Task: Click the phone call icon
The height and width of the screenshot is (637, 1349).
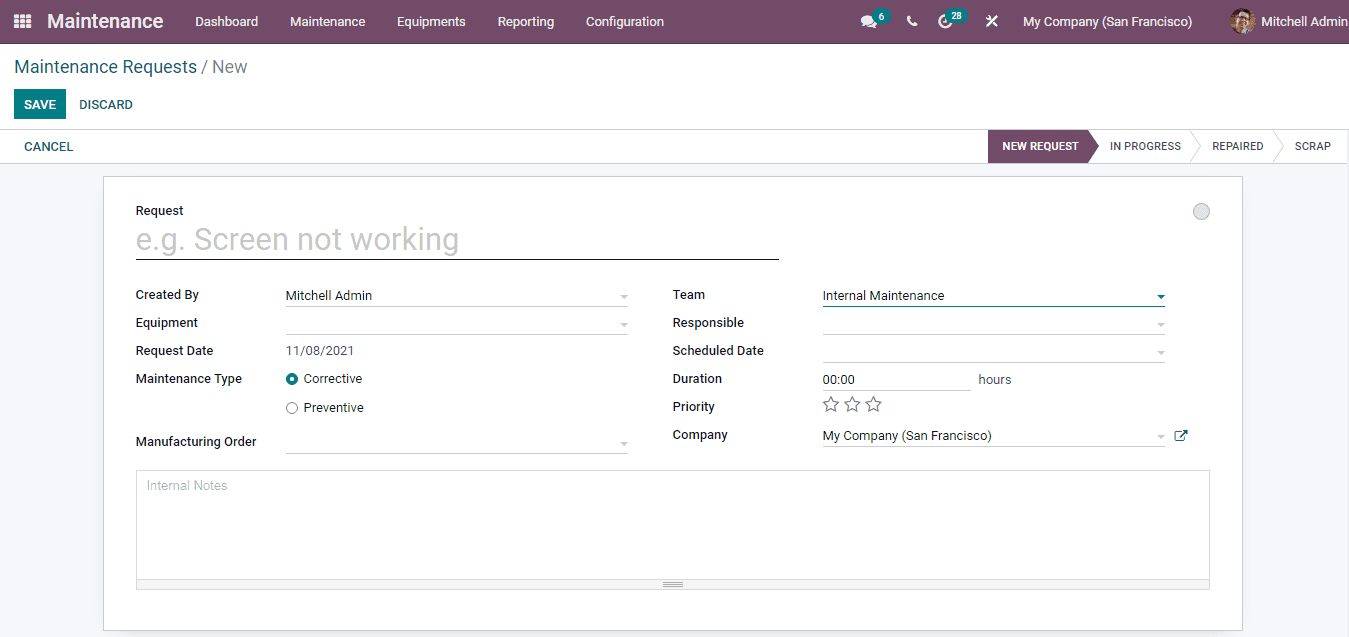Action: pos(911,20)
